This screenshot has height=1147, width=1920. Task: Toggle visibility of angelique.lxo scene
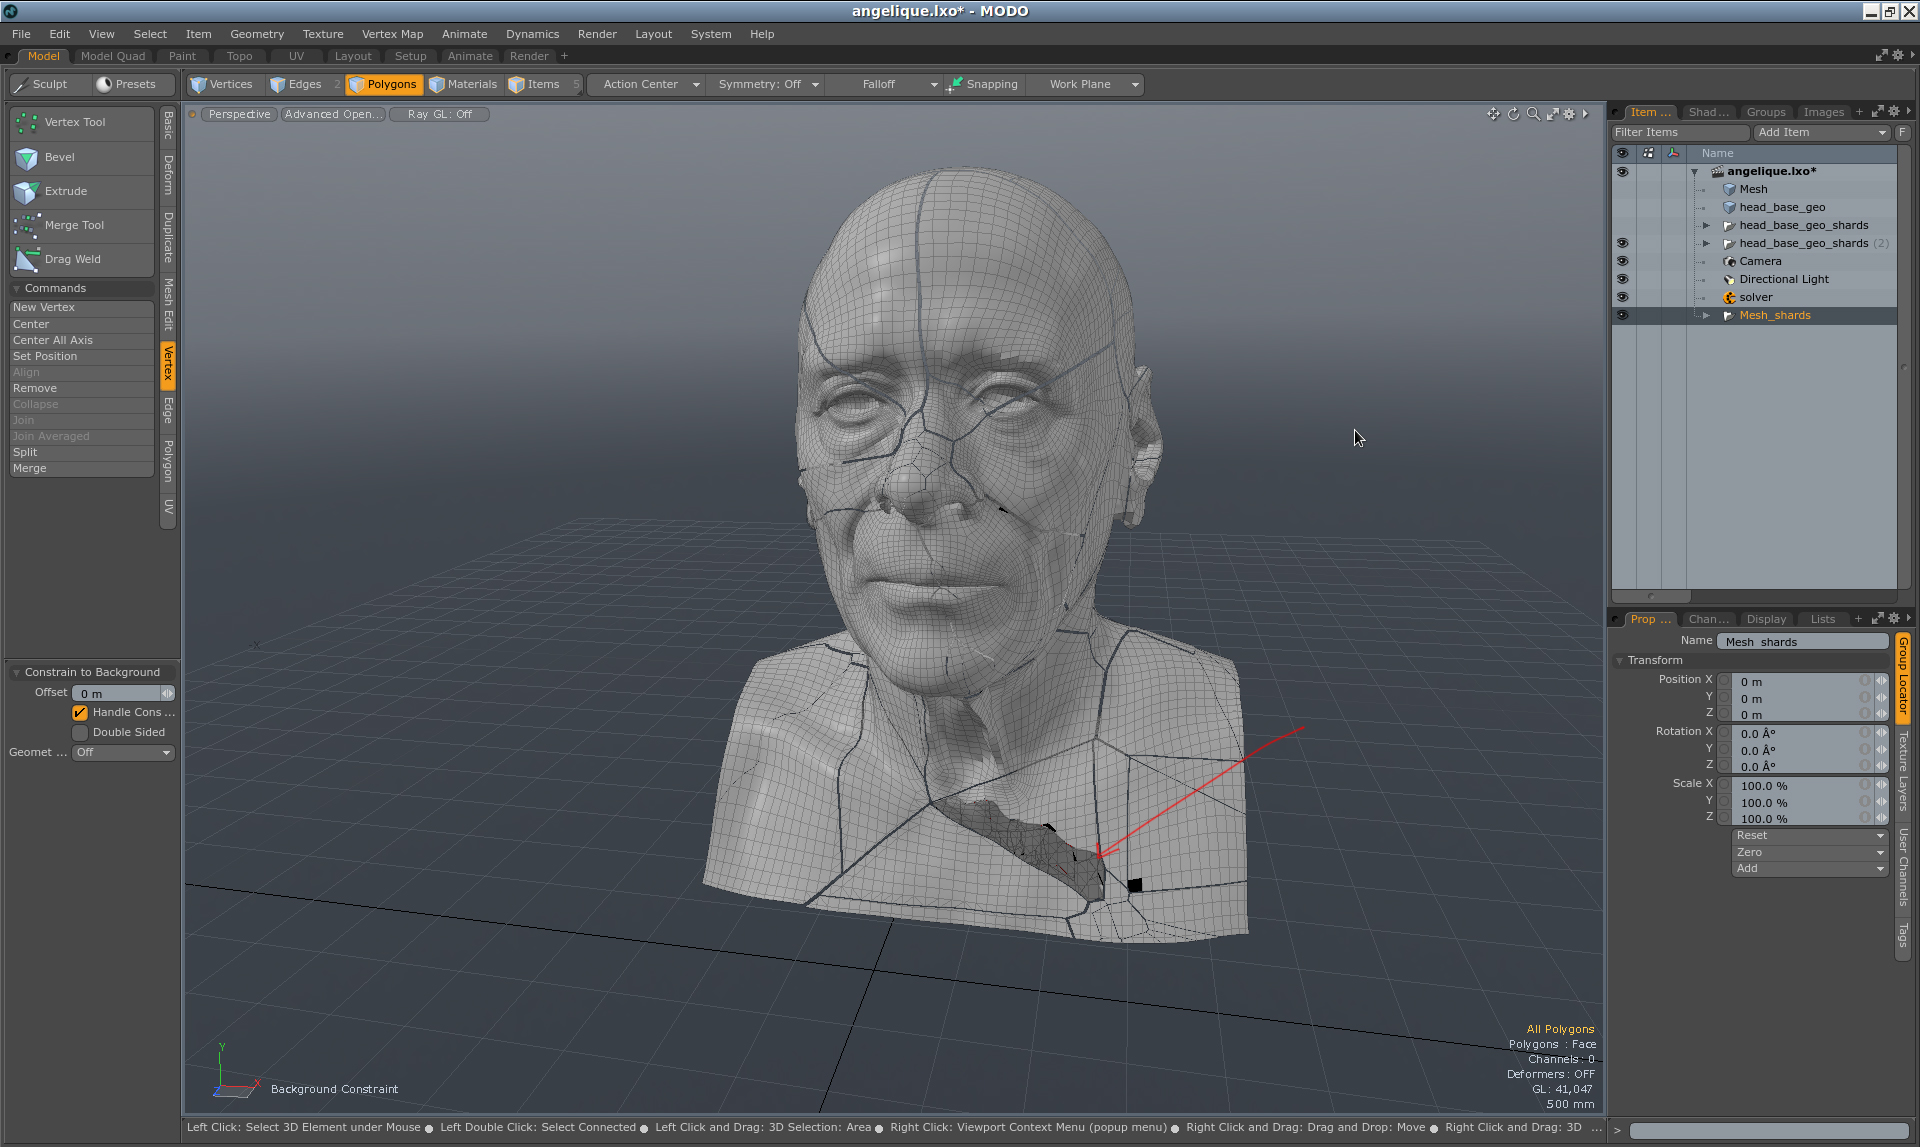click(x=1622, y=172)
